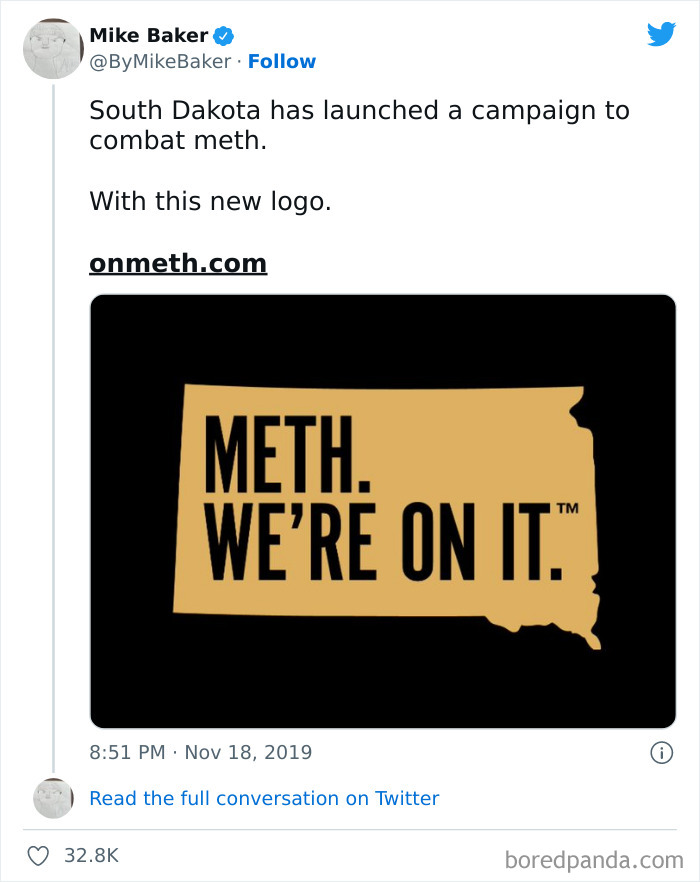Click the "With this new logo." line

[210, 201]
